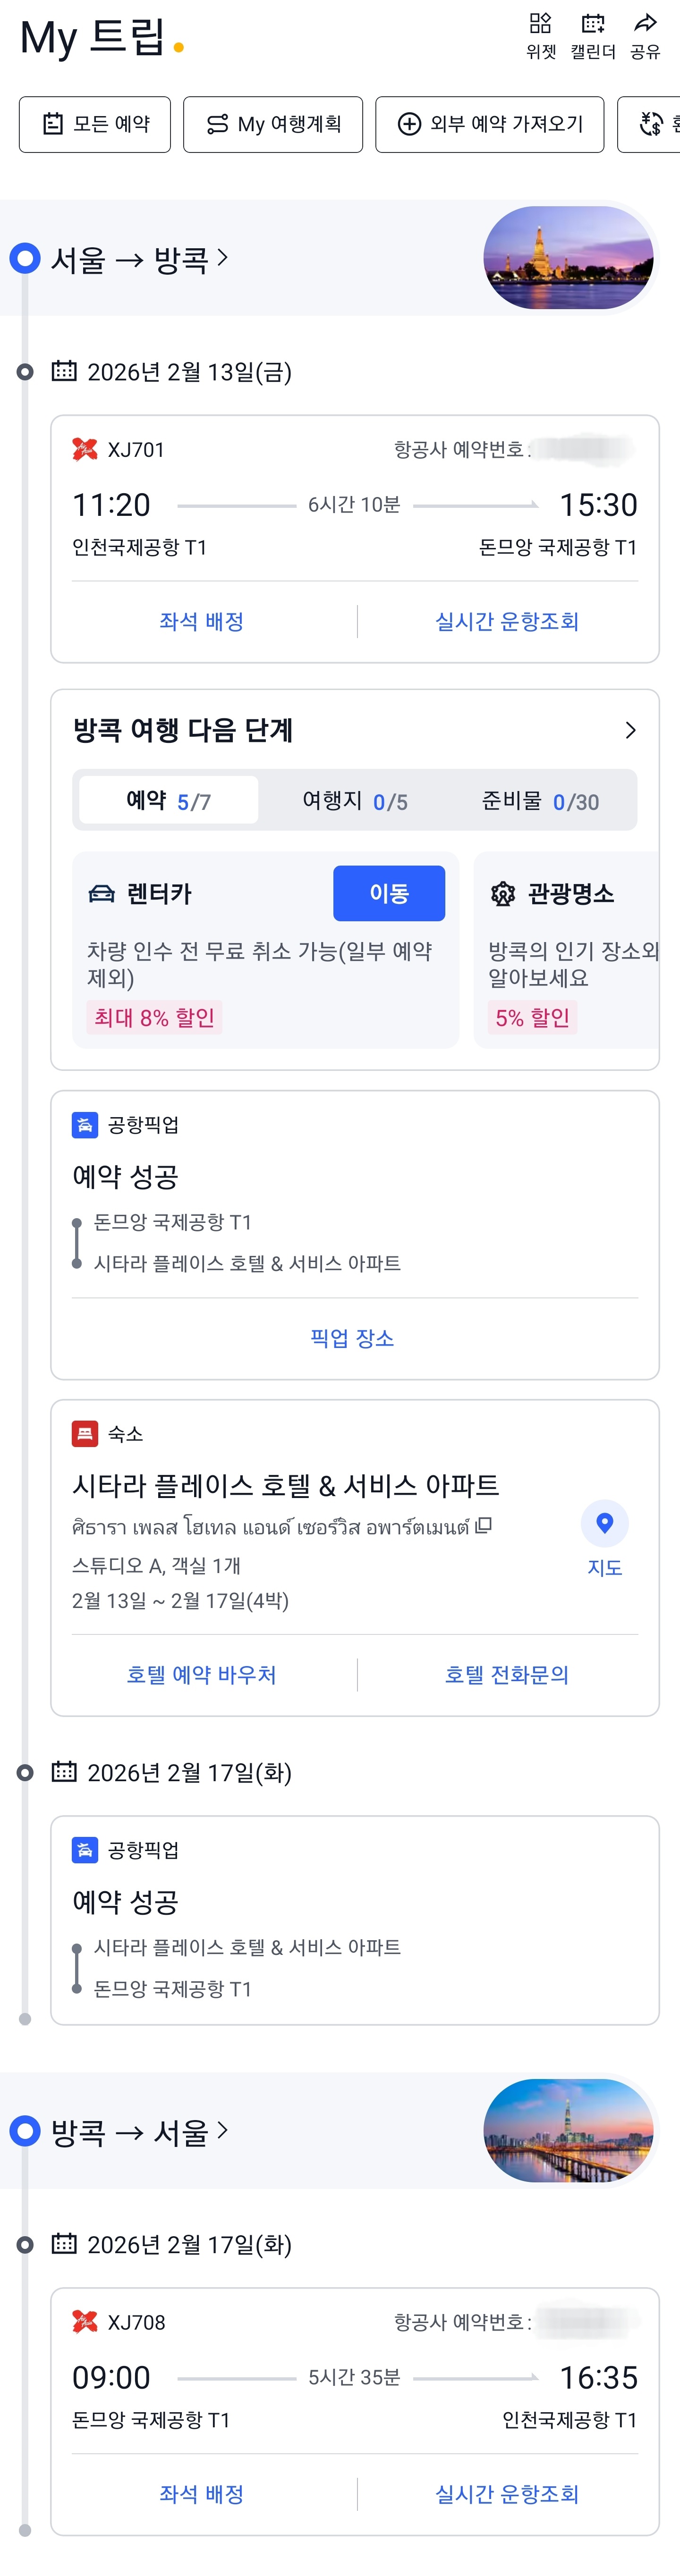This screenshot has width=680, height=2576.
Task: Select the 예약 5/7 tab
Action: coord(168,801)
